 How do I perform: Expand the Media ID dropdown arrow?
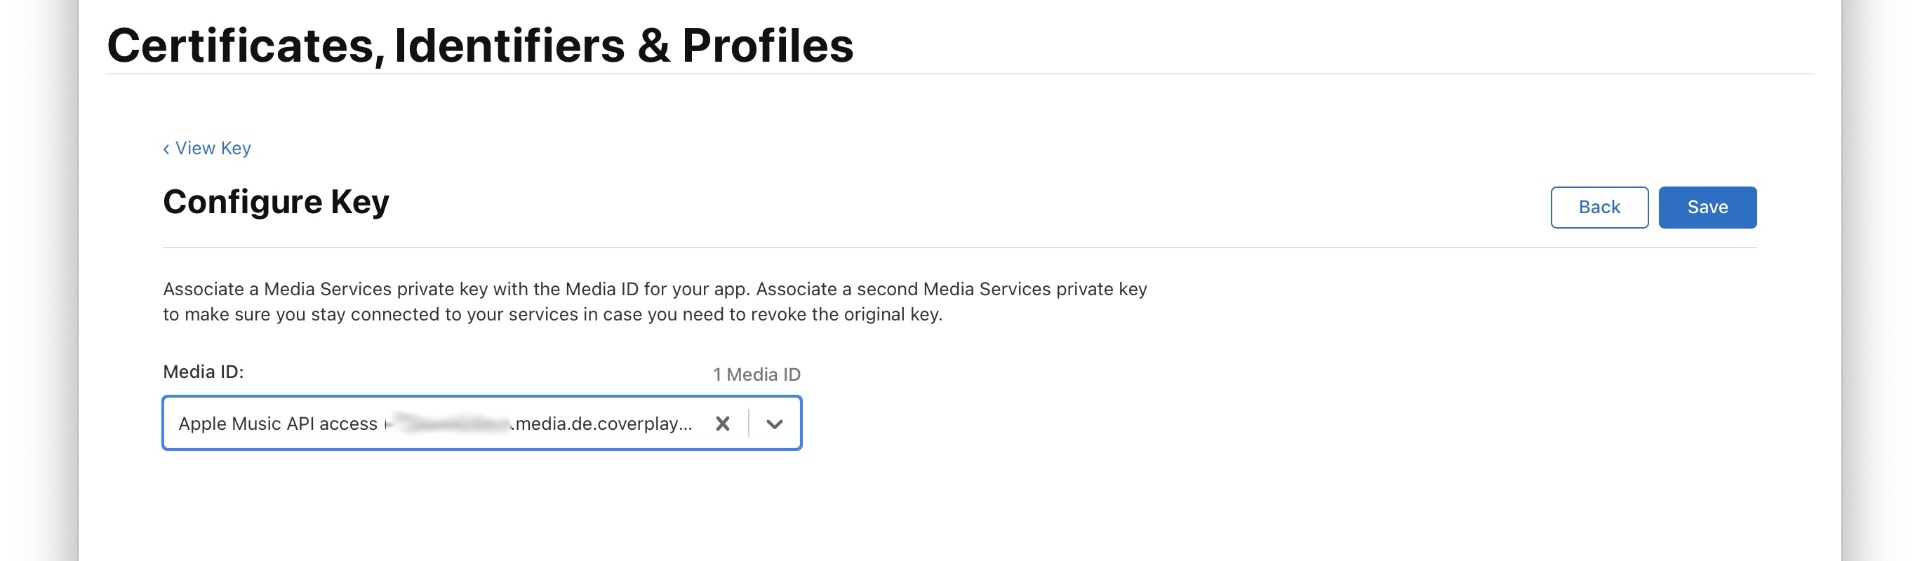774,424
